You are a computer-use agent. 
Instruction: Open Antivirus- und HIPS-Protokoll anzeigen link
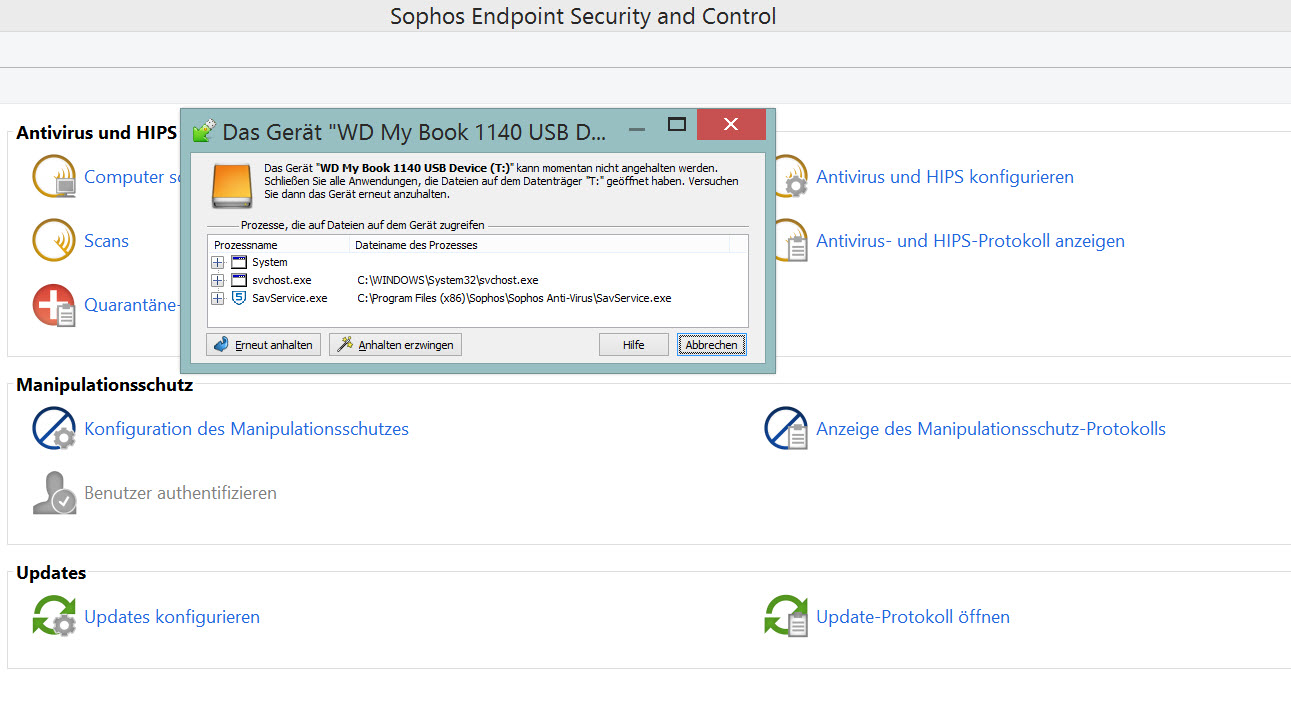coord(970,241)
